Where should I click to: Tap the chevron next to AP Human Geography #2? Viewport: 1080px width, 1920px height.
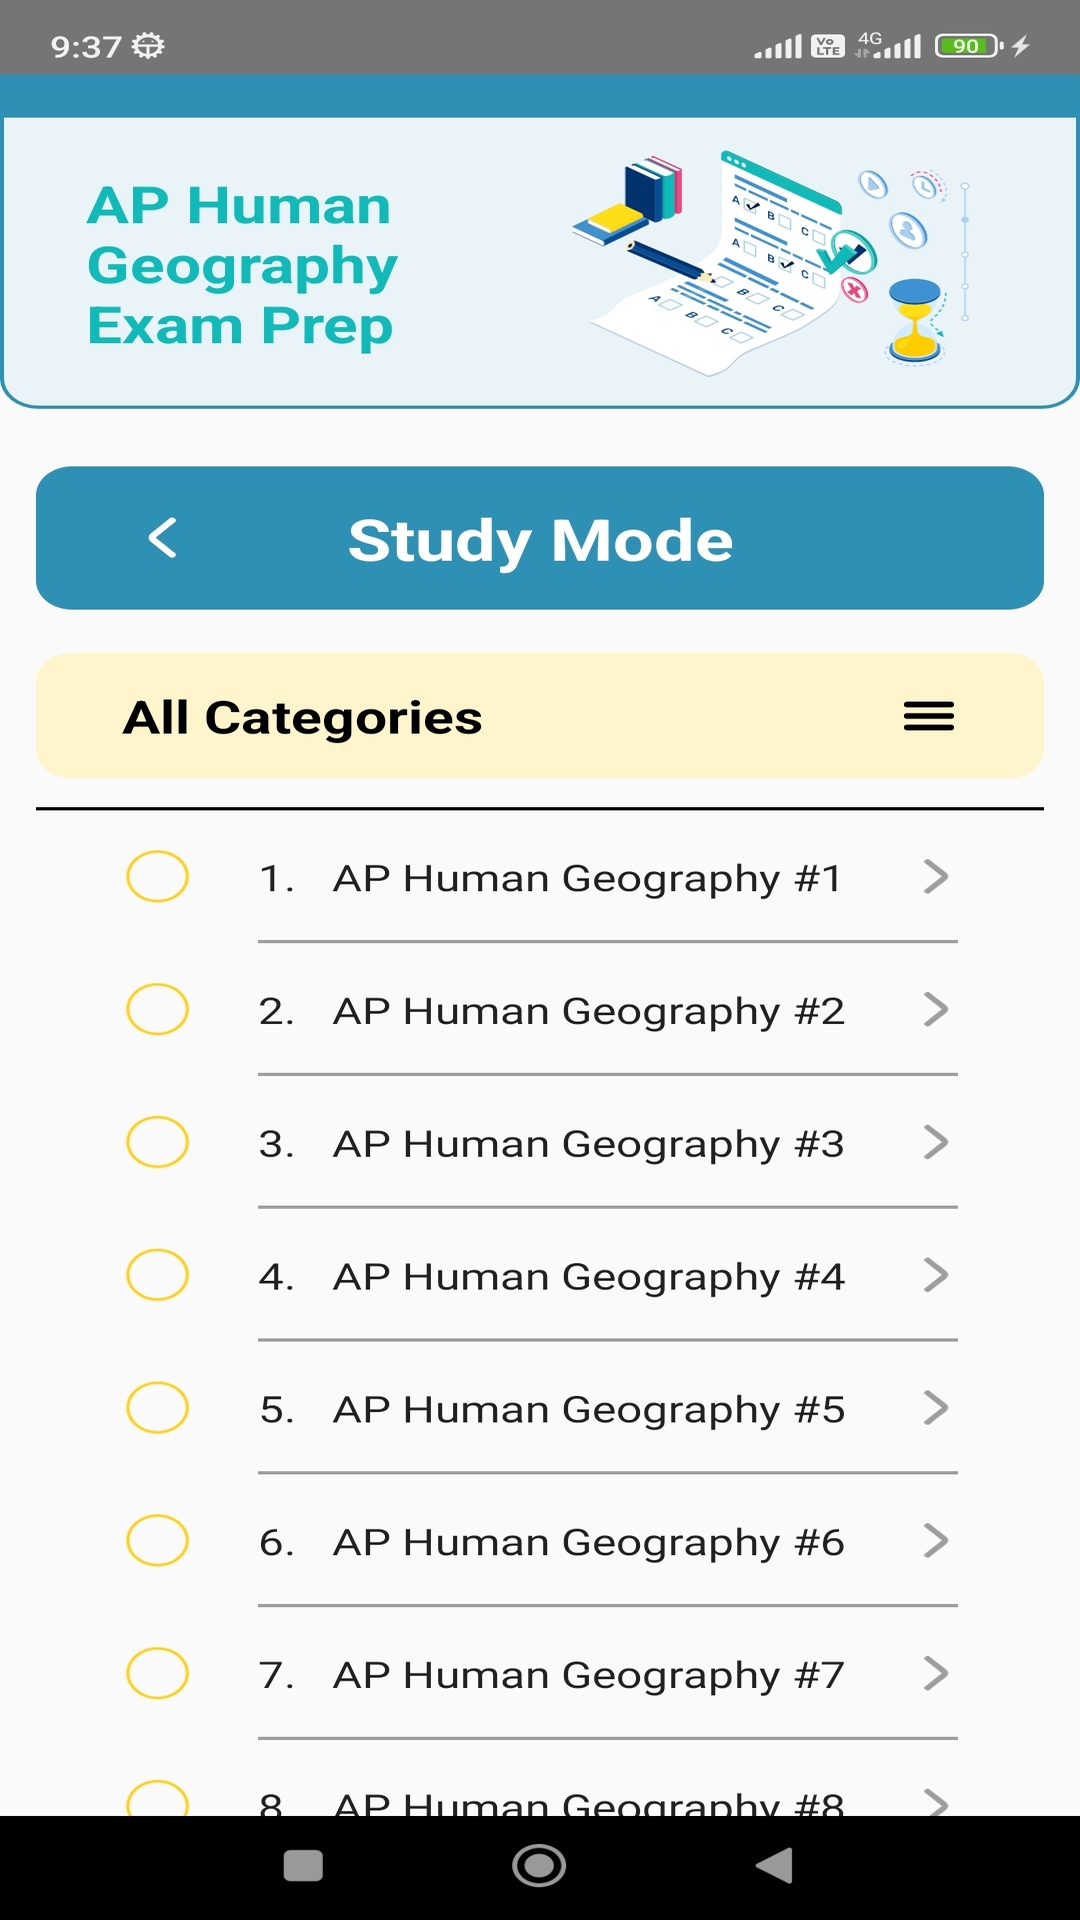coord(935,1010)
